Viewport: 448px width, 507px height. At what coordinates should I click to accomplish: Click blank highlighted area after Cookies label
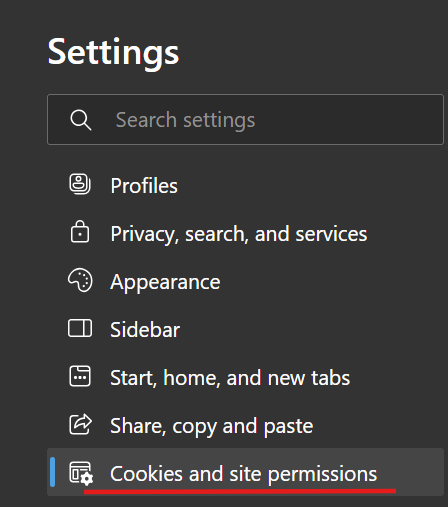click(412, 472)
